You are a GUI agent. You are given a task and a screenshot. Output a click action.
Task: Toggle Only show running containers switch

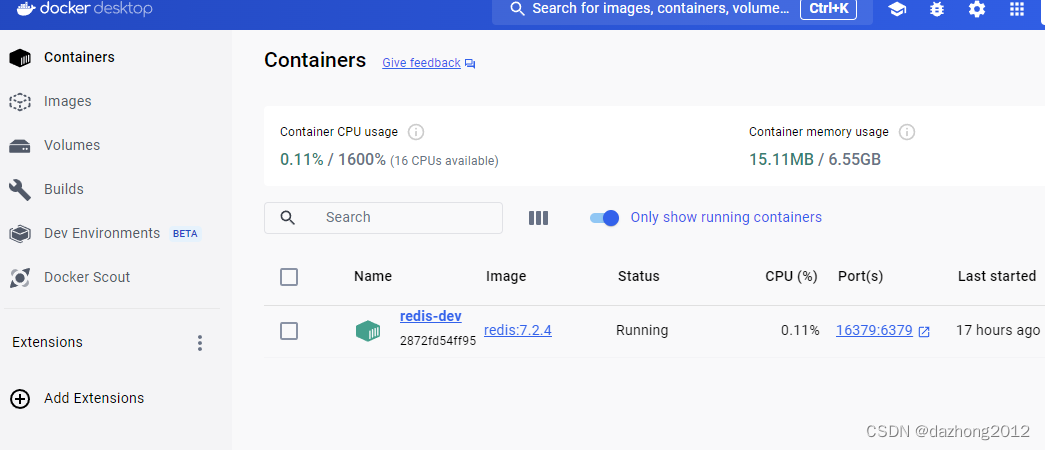[604, 218]
